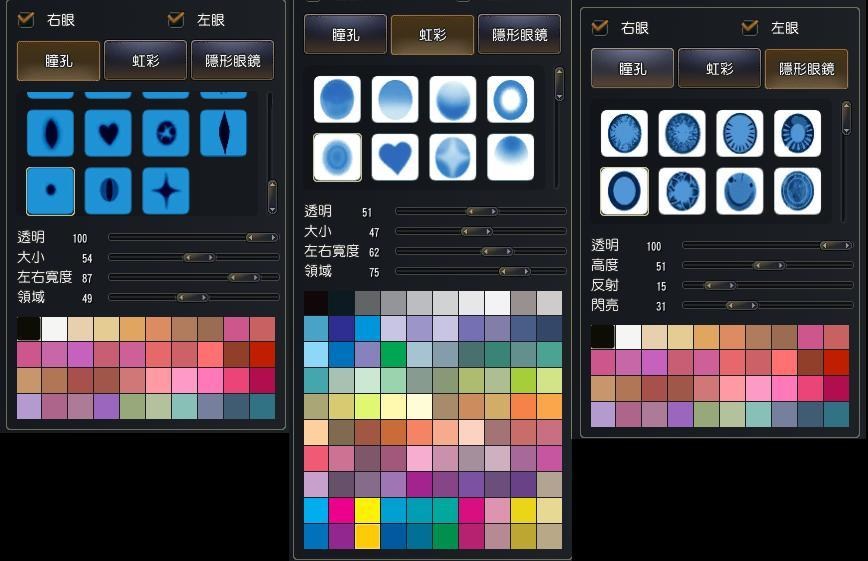
Task: Select the solid blue circle iris pattern
Action: point(337,99)
